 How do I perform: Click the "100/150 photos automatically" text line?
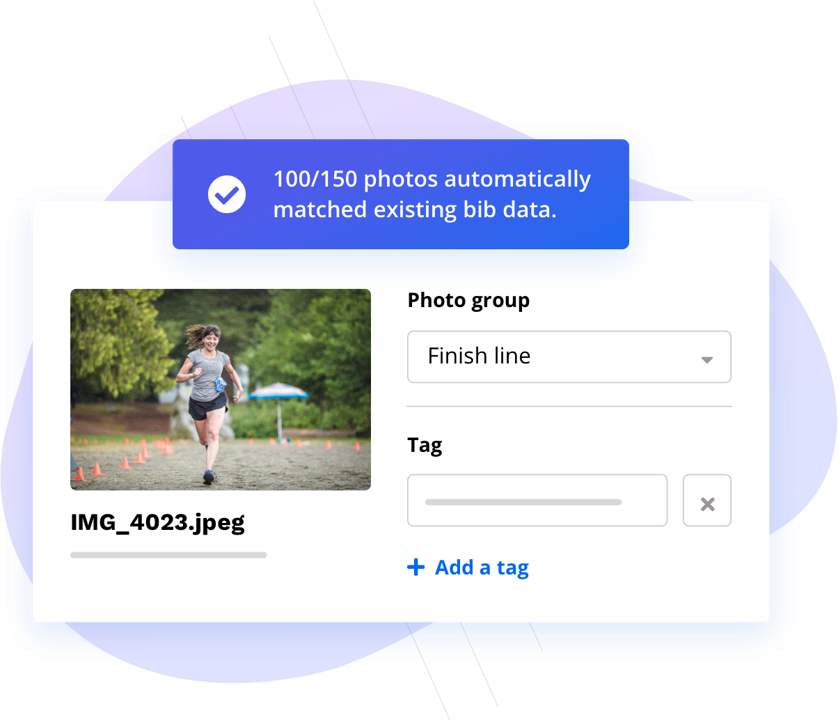[x=432, y=179]
